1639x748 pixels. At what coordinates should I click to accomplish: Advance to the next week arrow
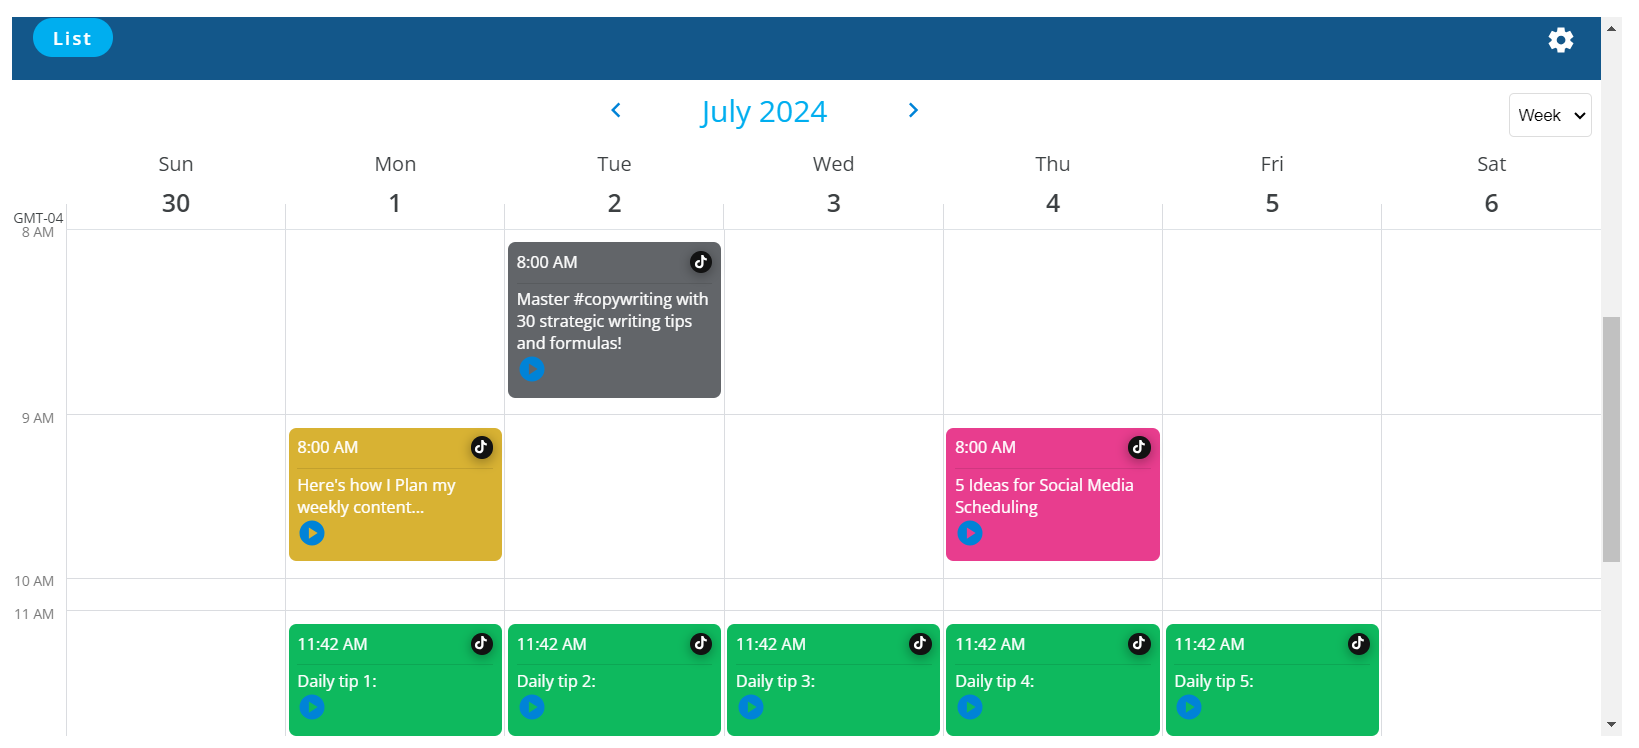[x=913, y=110]
